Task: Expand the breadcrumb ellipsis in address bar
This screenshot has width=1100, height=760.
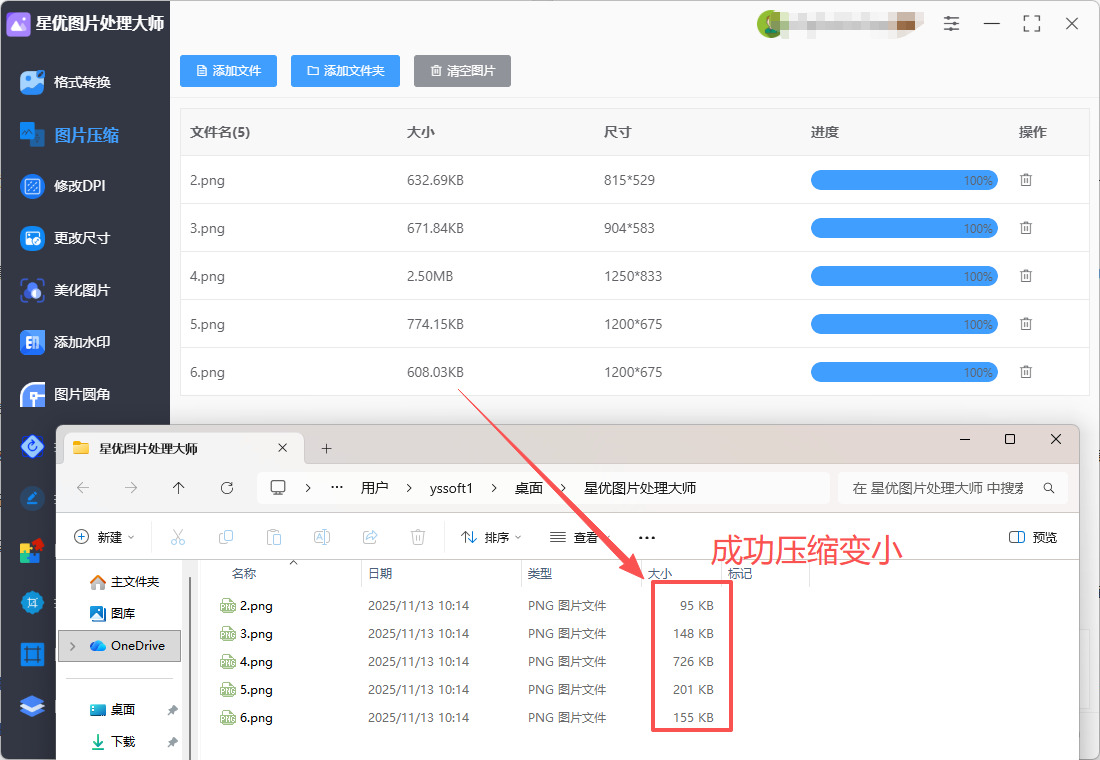Action: coord(337,488)
